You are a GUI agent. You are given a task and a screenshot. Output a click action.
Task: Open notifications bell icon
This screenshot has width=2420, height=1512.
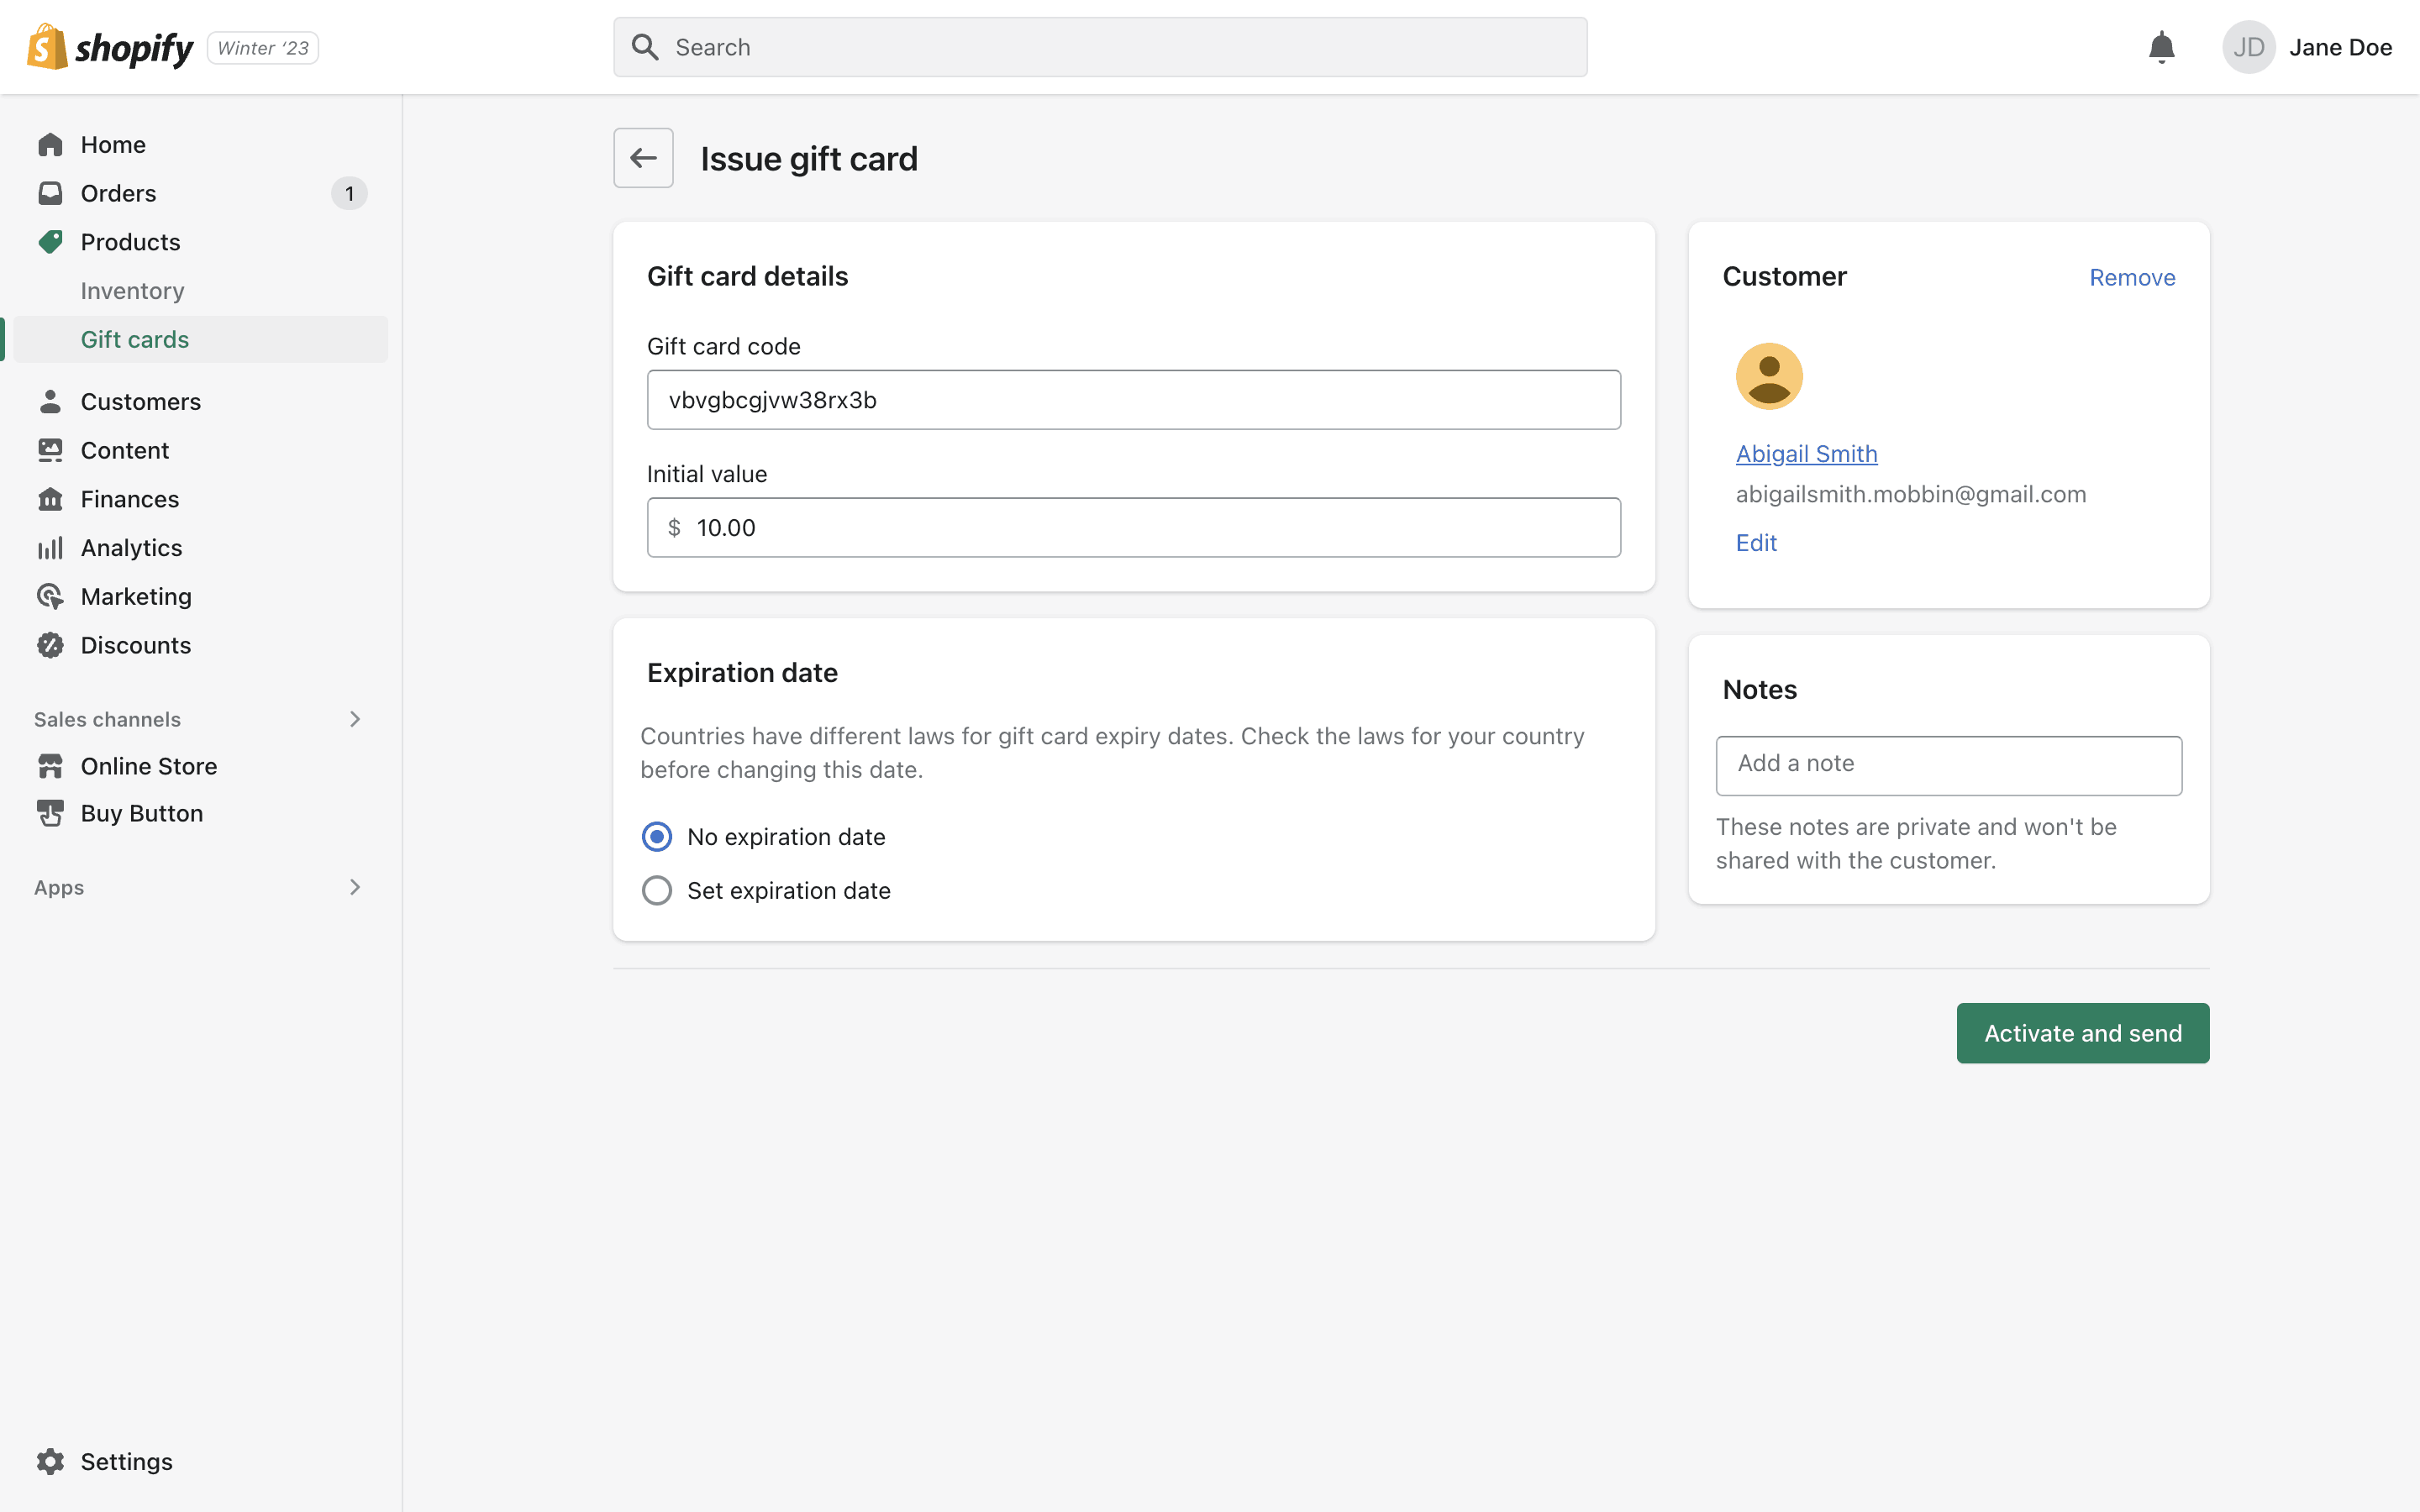click(2161, 47)
